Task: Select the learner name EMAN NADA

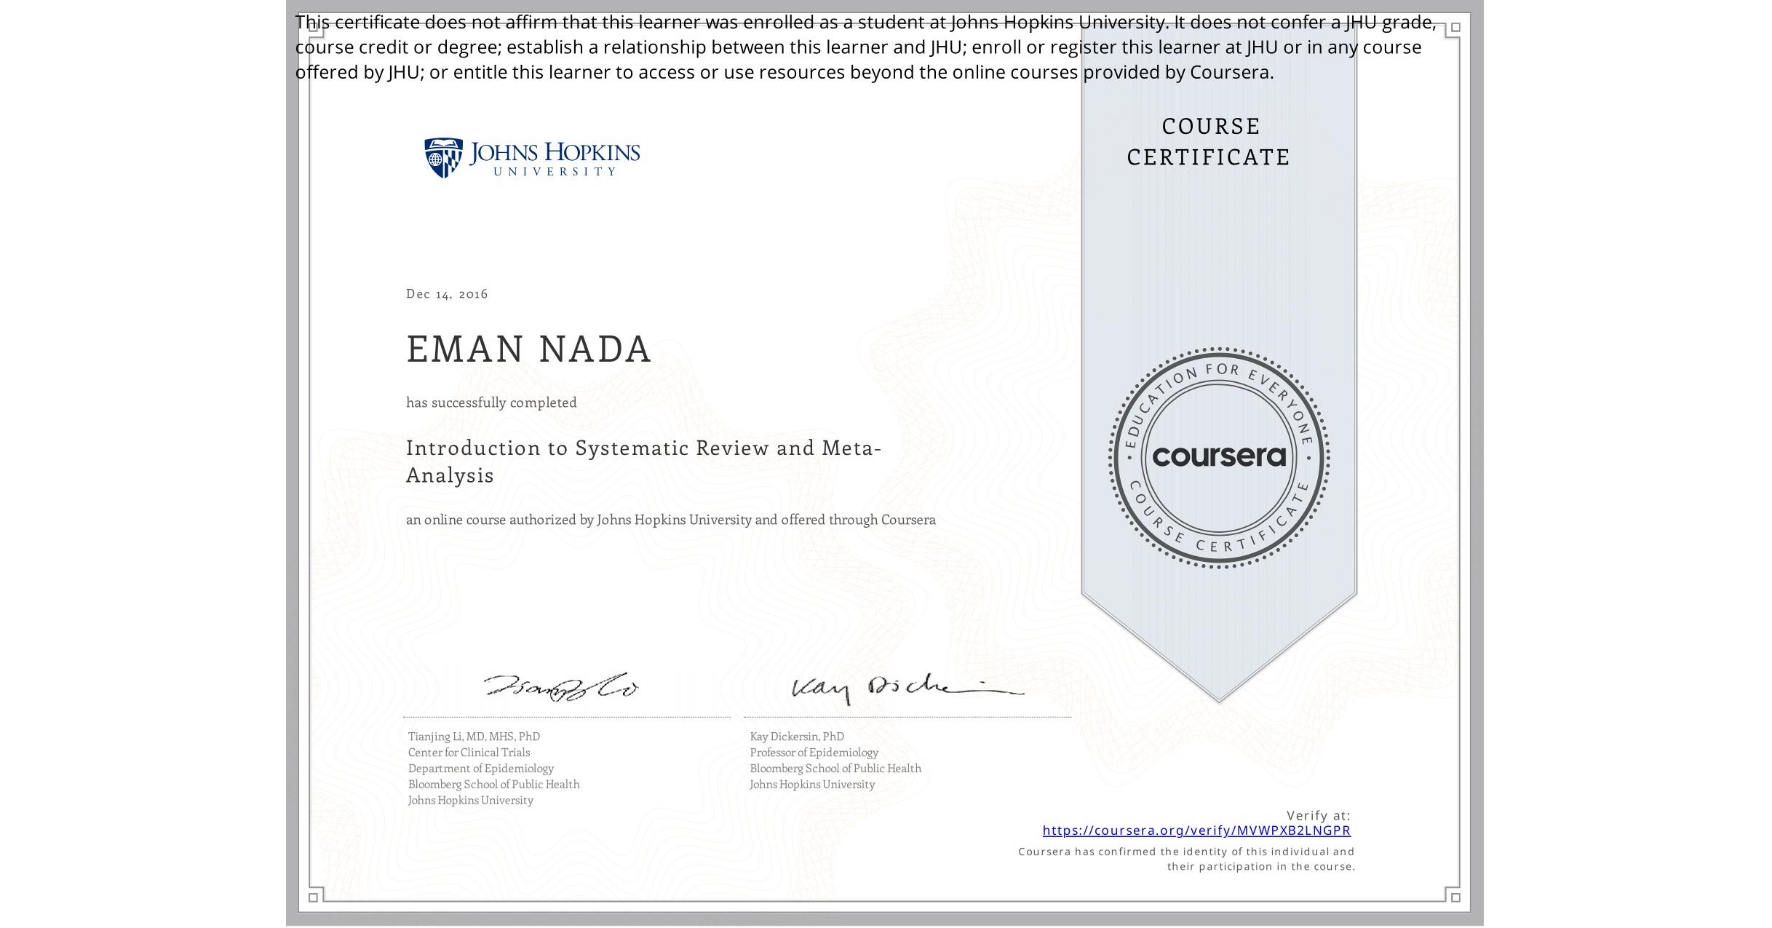Action: point(529,349)
